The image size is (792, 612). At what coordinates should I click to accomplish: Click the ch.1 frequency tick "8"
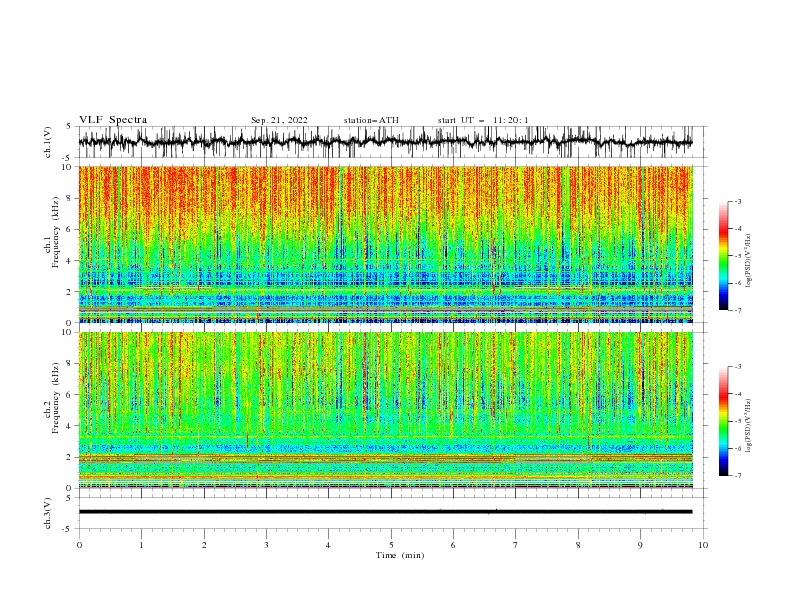click(69, 198)
